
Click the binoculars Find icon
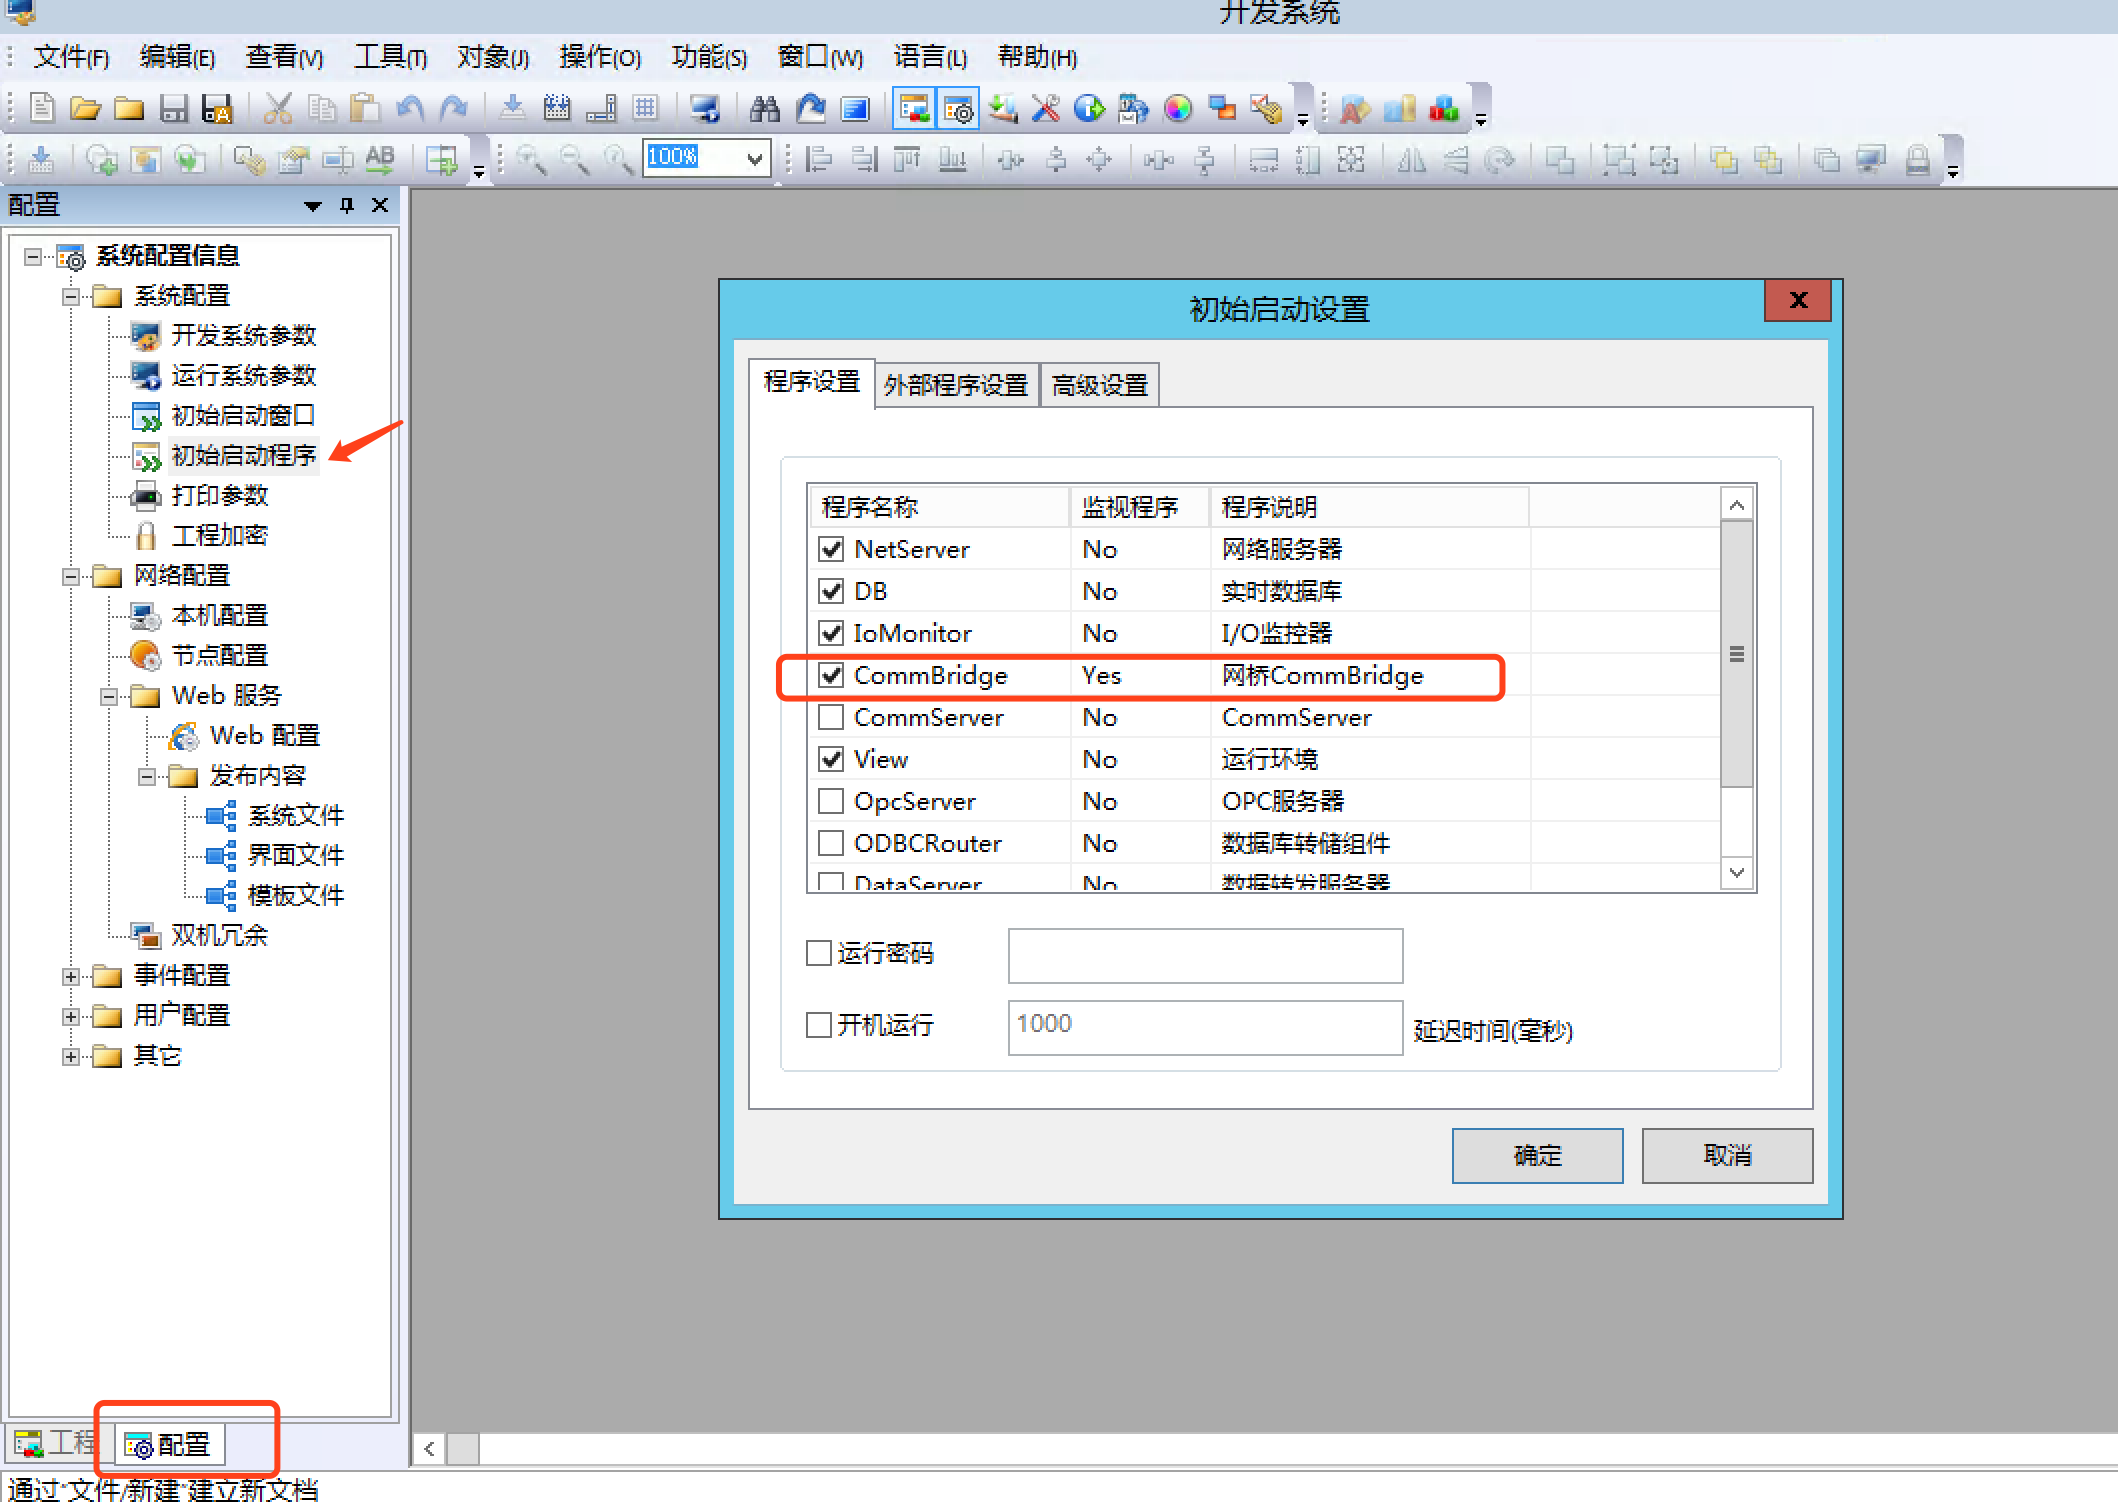pos(765,108)
